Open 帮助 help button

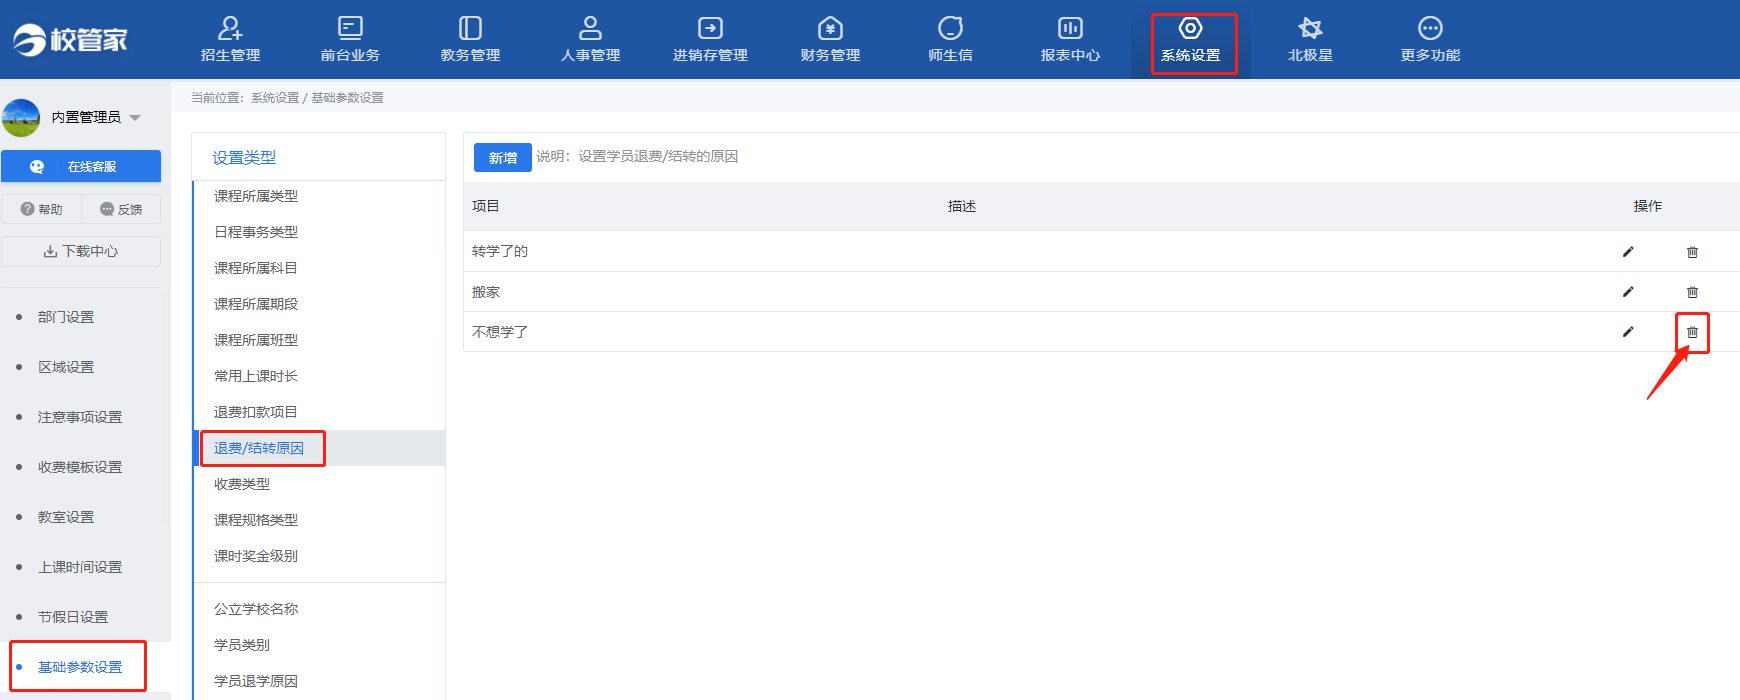41,209
